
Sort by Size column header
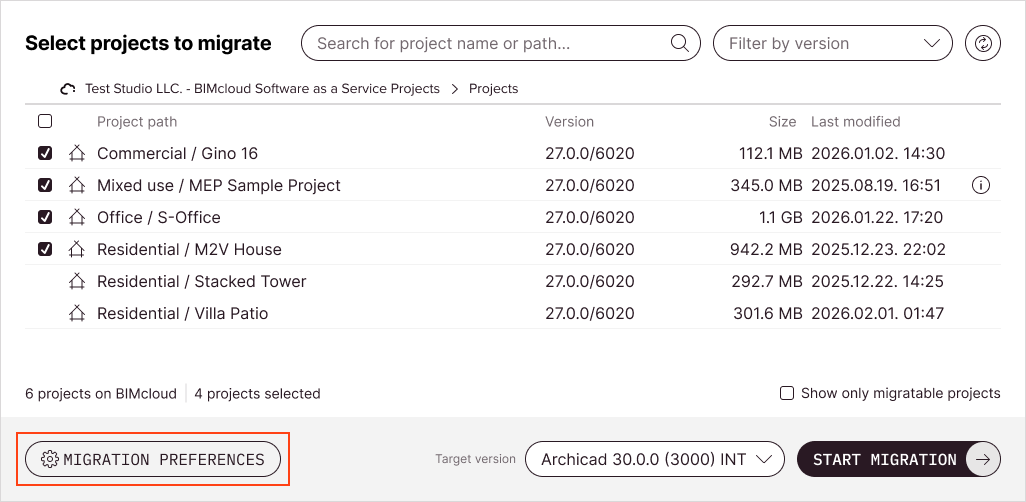783,122
